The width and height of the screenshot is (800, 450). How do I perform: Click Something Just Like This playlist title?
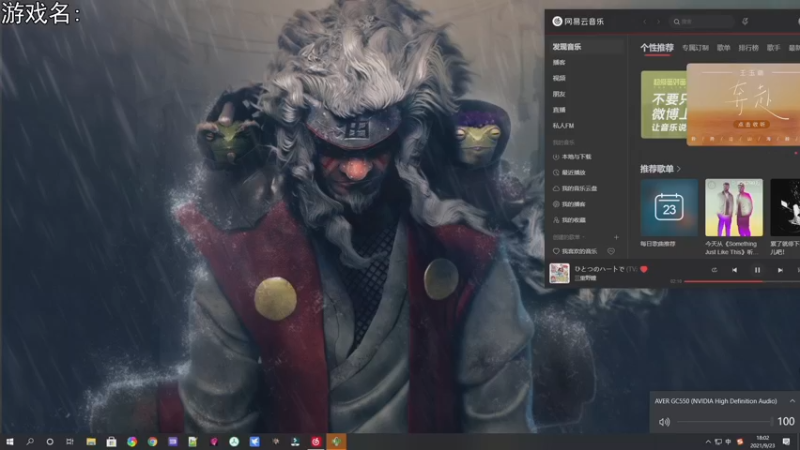click(731, 248)
